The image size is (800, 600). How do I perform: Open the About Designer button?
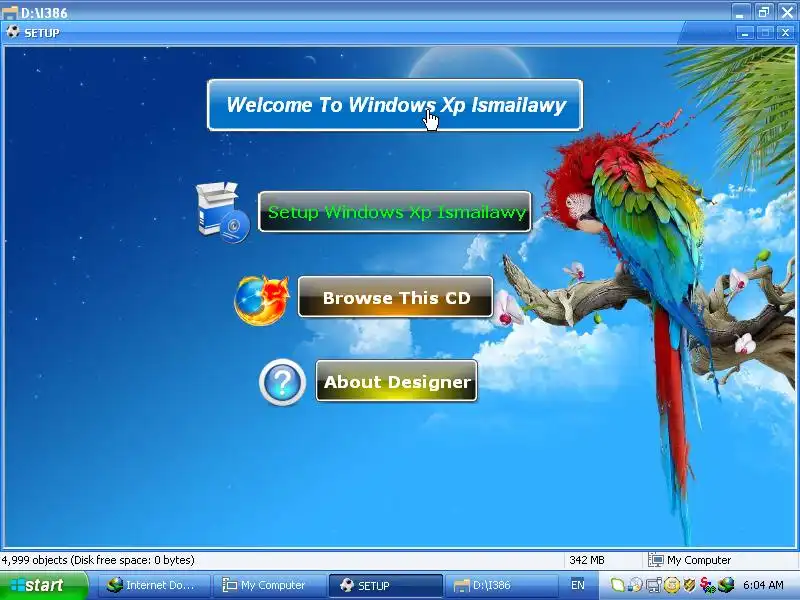tap(396, 381)
